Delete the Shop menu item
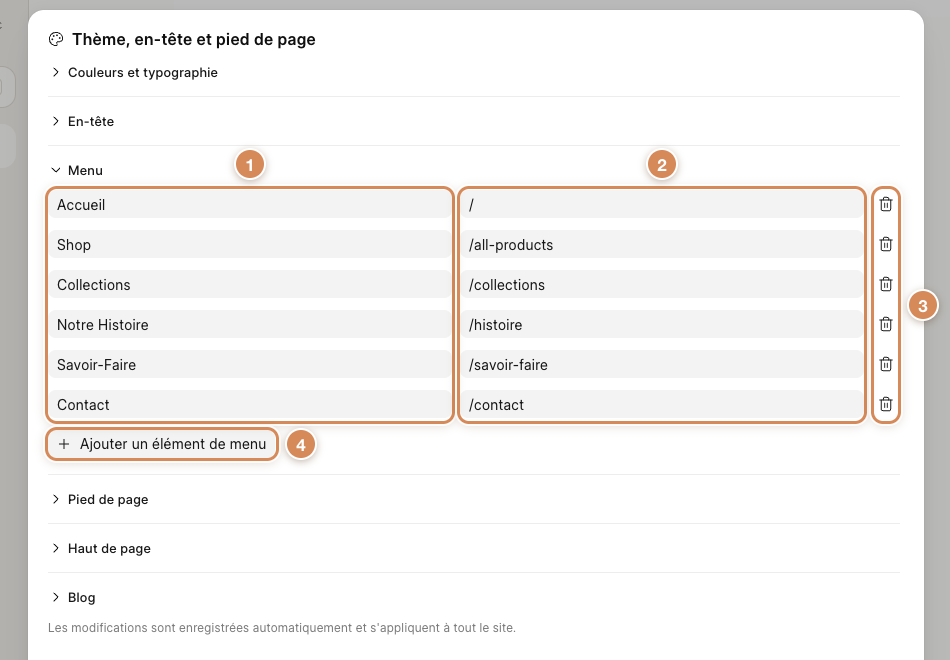The width and height of the screenshot is (950, 660). pyautogui.click(x=886, y=244)
